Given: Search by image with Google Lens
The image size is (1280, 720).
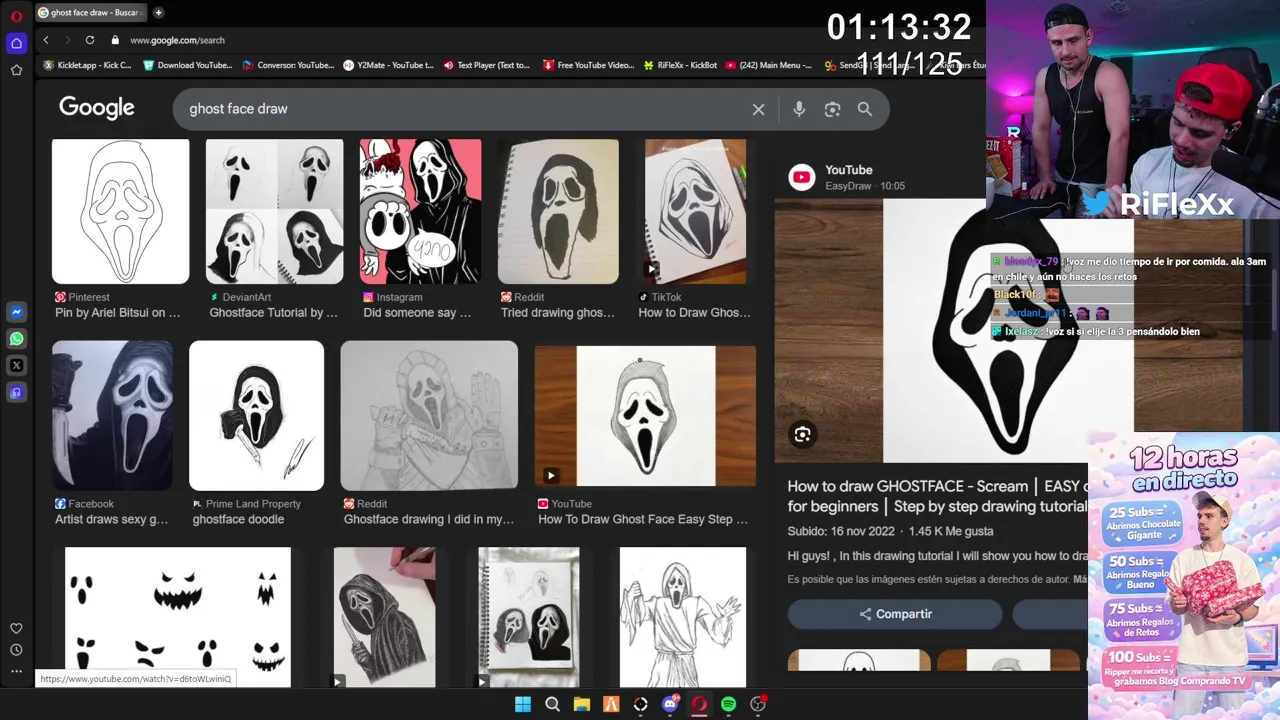Looking at the screenshot, I should (832, 109).
